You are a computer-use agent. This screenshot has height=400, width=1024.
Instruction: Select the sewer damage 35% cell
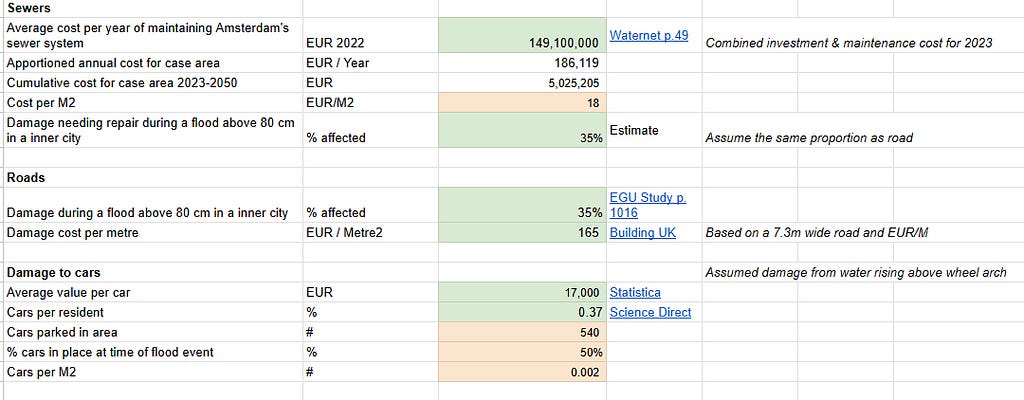point(522,130)
